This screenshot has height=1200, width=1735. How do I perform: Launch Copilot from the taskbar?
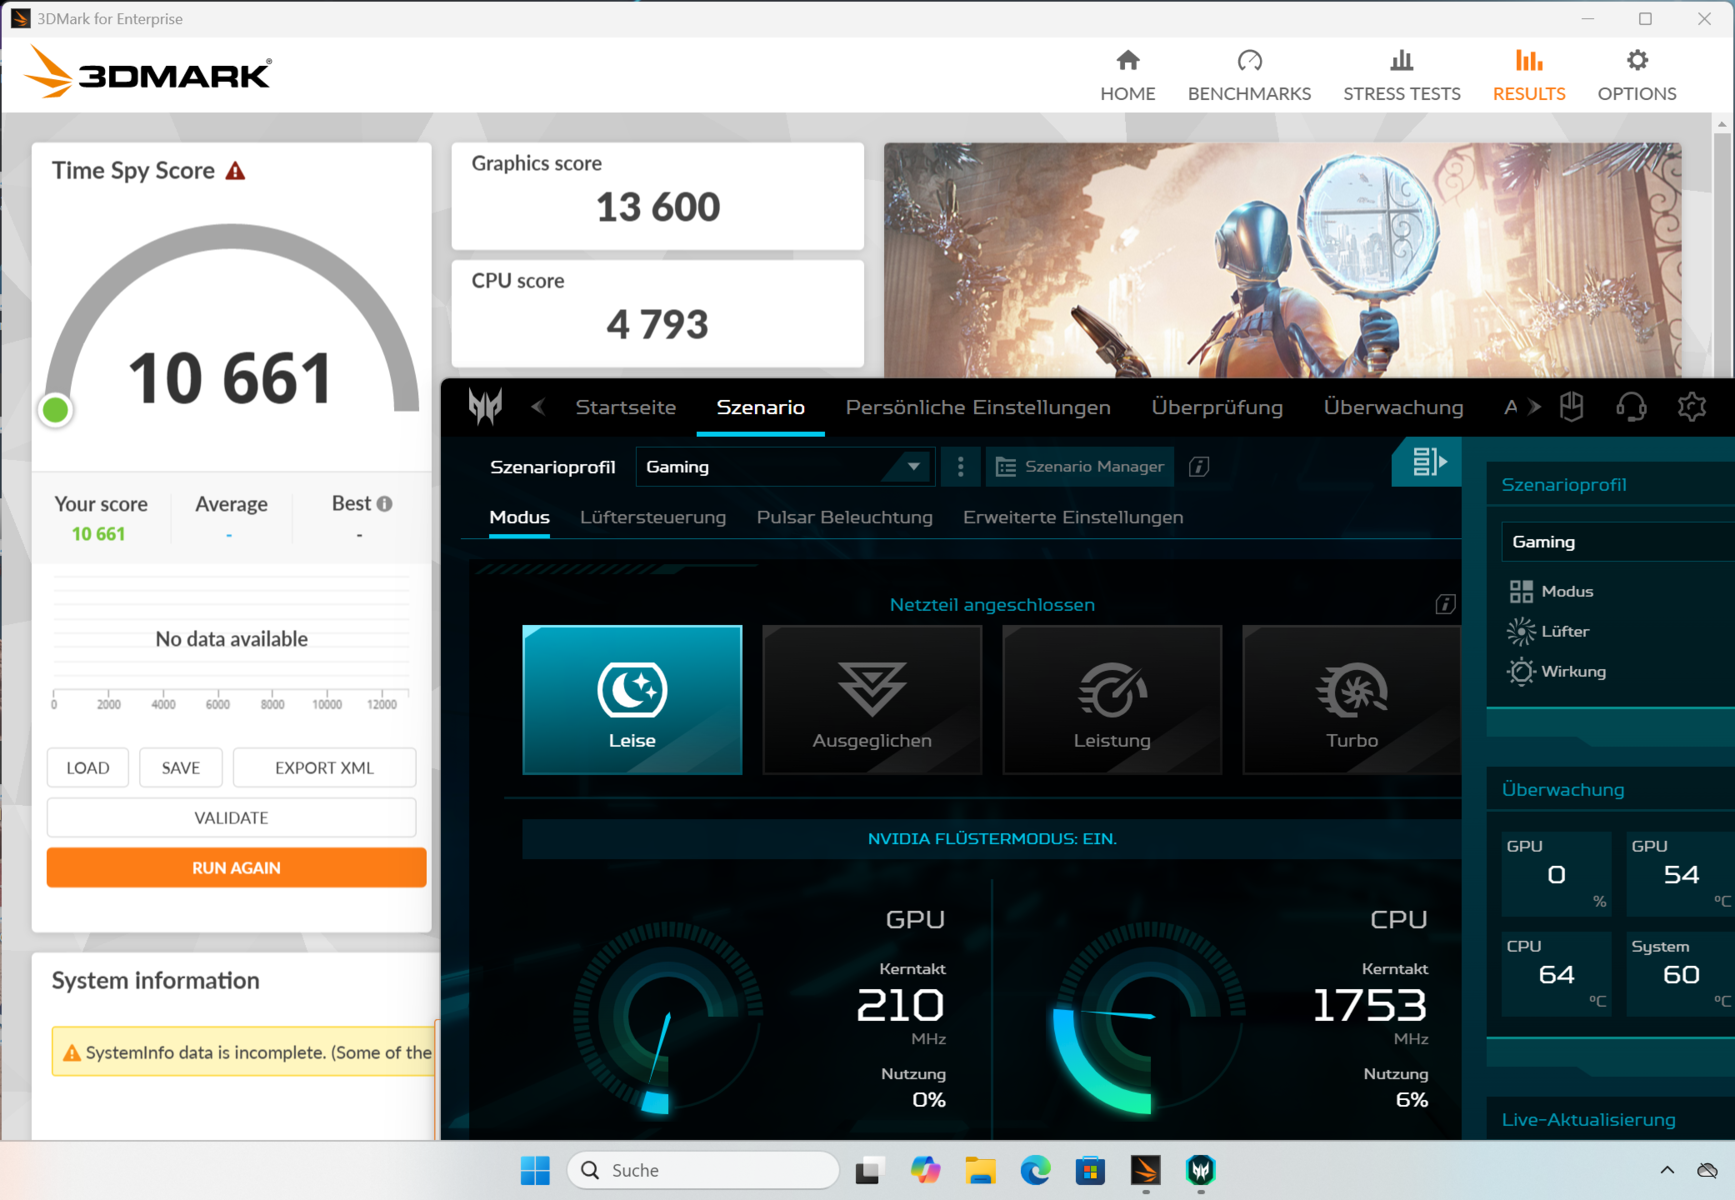[925, 1170]
